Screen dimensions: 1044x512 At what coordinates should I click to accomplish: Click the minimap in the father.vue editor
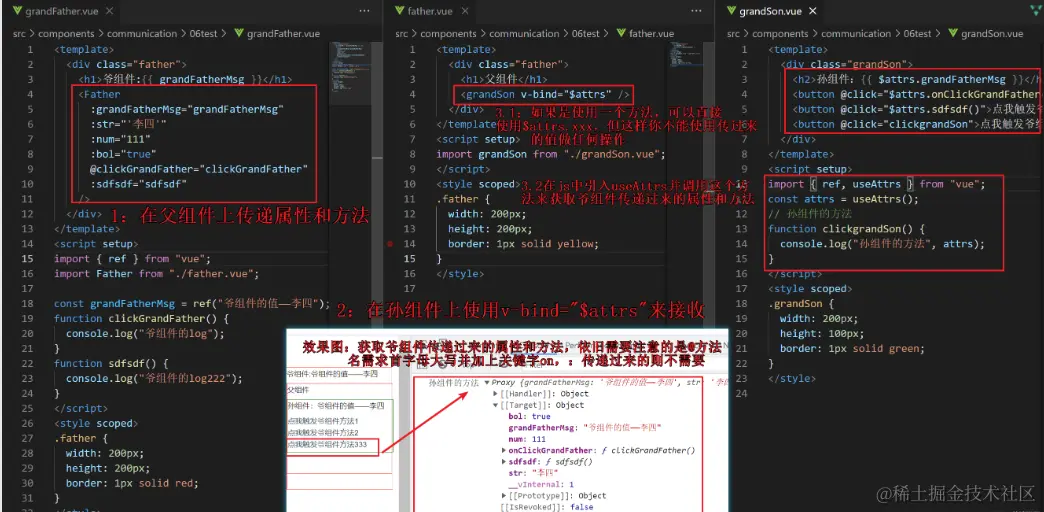685,55
